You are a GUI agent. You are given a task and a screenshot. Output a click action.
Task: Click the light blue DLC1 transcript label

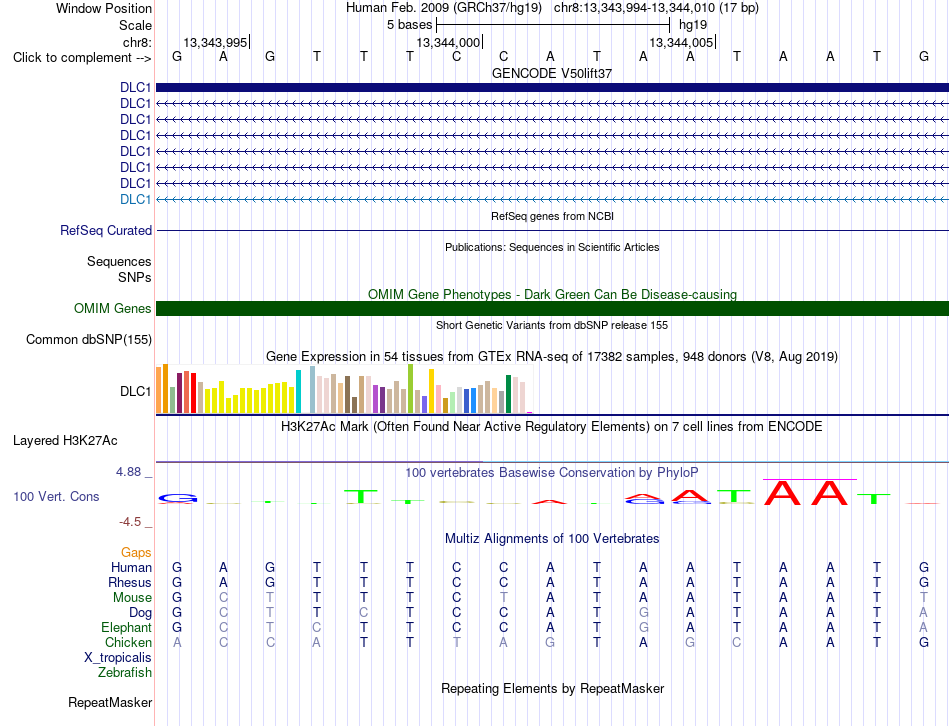pyautogui.click(x=135, y=199)
